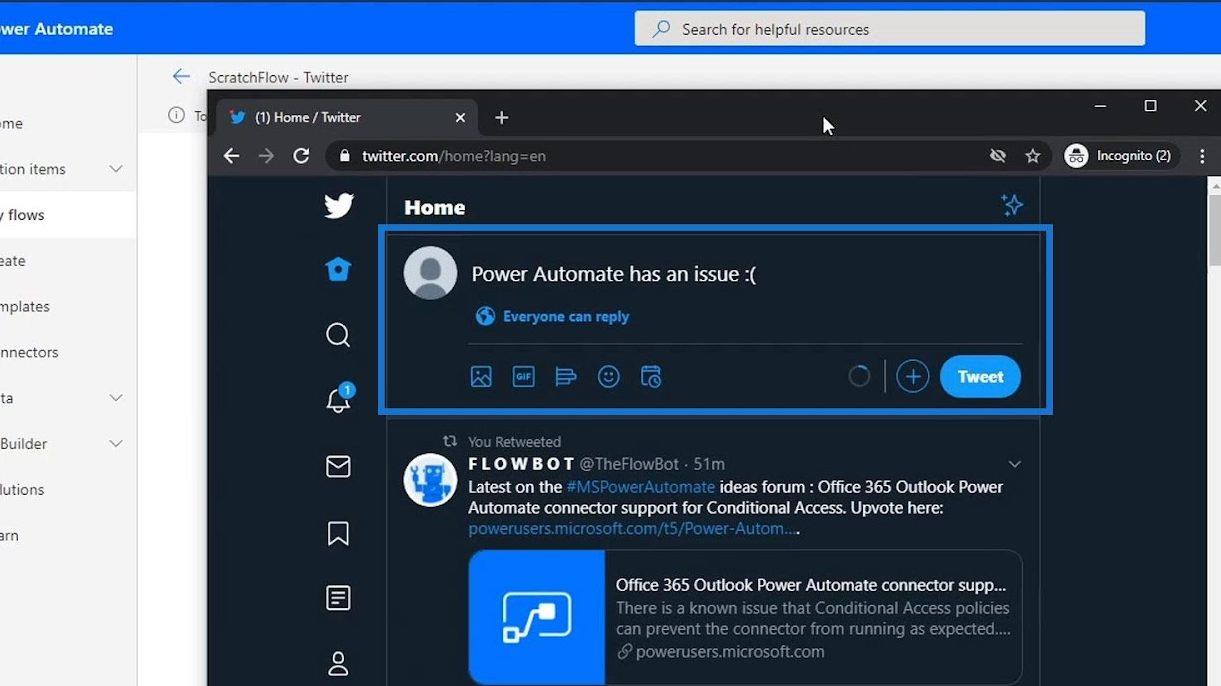The width and height of the screenshot is (1221, 686).
Task: Reload the Twitter page
Action: coord(301,156)
